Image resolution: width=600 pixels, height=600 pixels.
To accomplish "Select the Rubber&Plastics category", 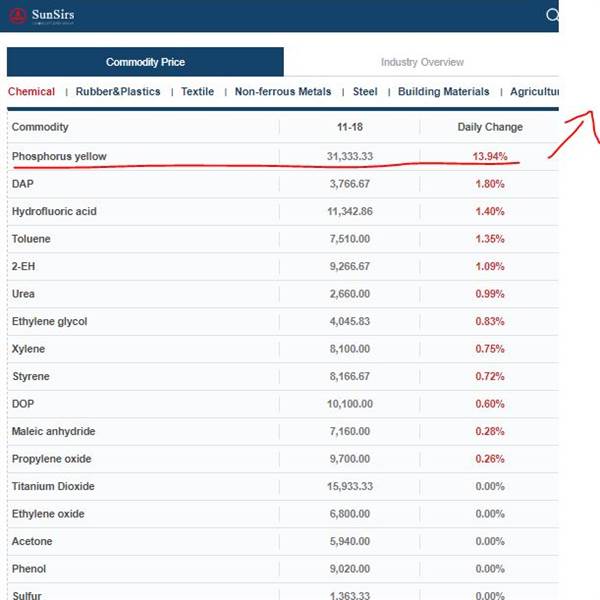I will pyautogui.click(x=118, y=91).
